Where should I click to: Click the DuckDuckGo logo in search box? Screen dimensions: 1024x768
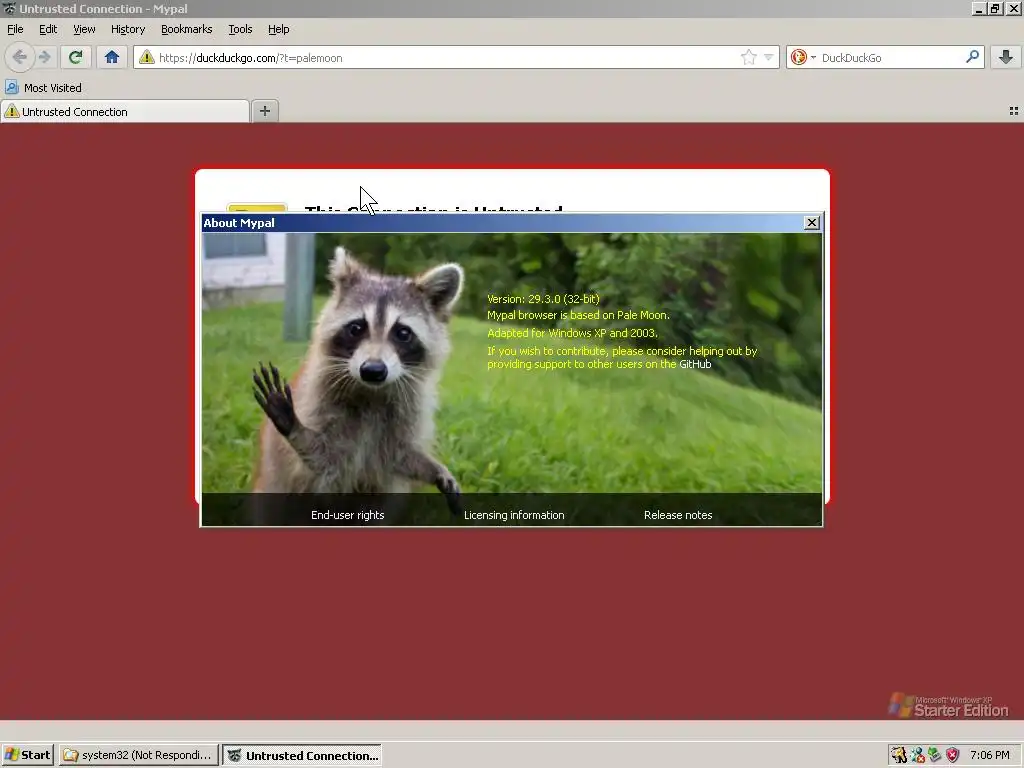[798, 57]
